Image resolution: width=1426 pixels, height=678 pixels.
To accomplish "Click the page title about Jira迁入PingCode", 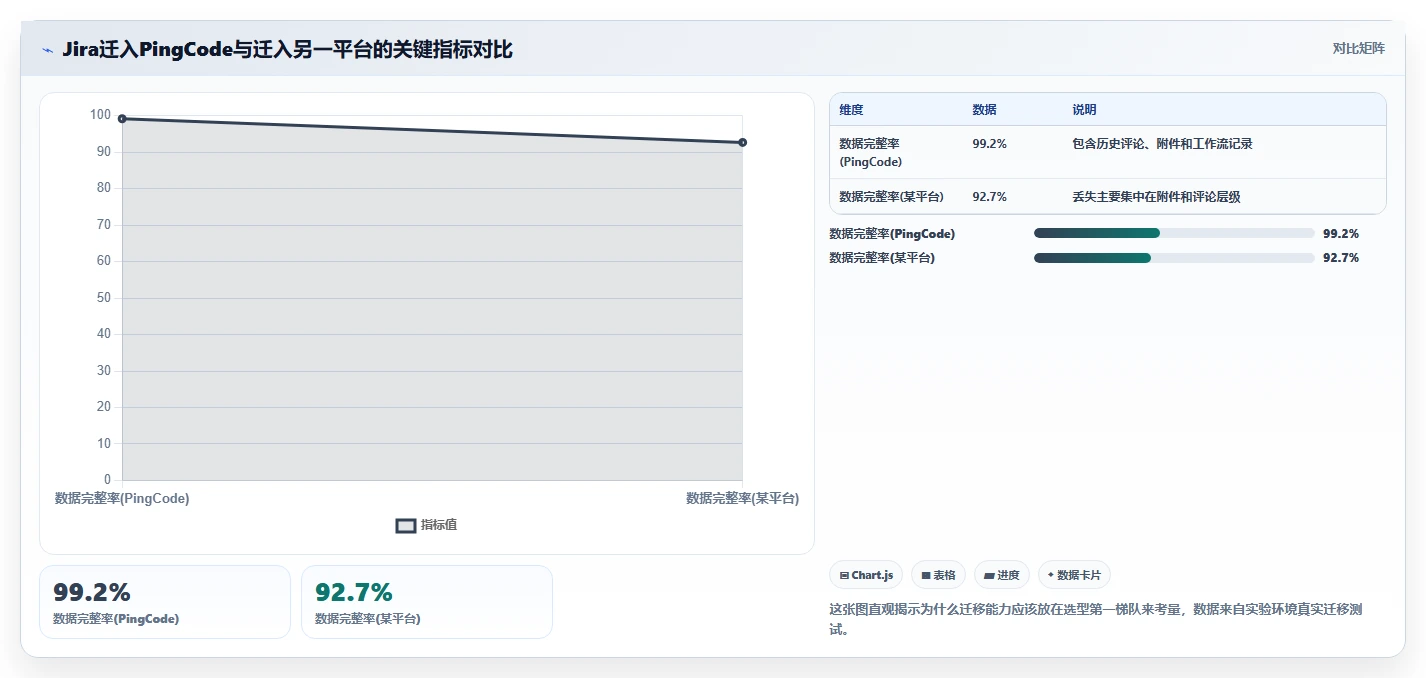I will coord(287,49).
